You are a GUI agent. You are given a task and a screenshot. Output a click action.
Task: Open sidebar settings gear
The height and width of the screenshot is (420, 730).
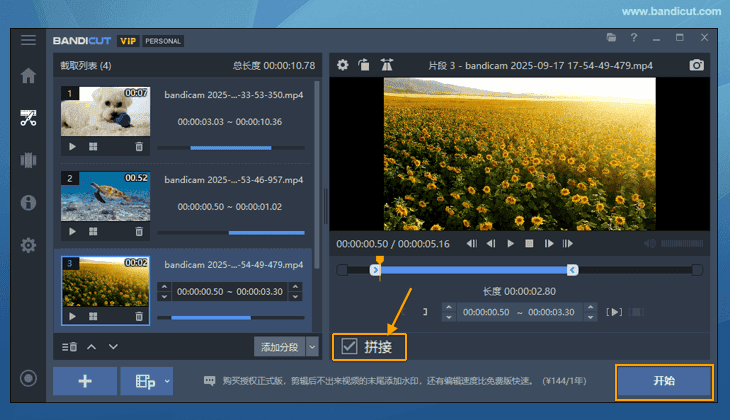[28, 245]
